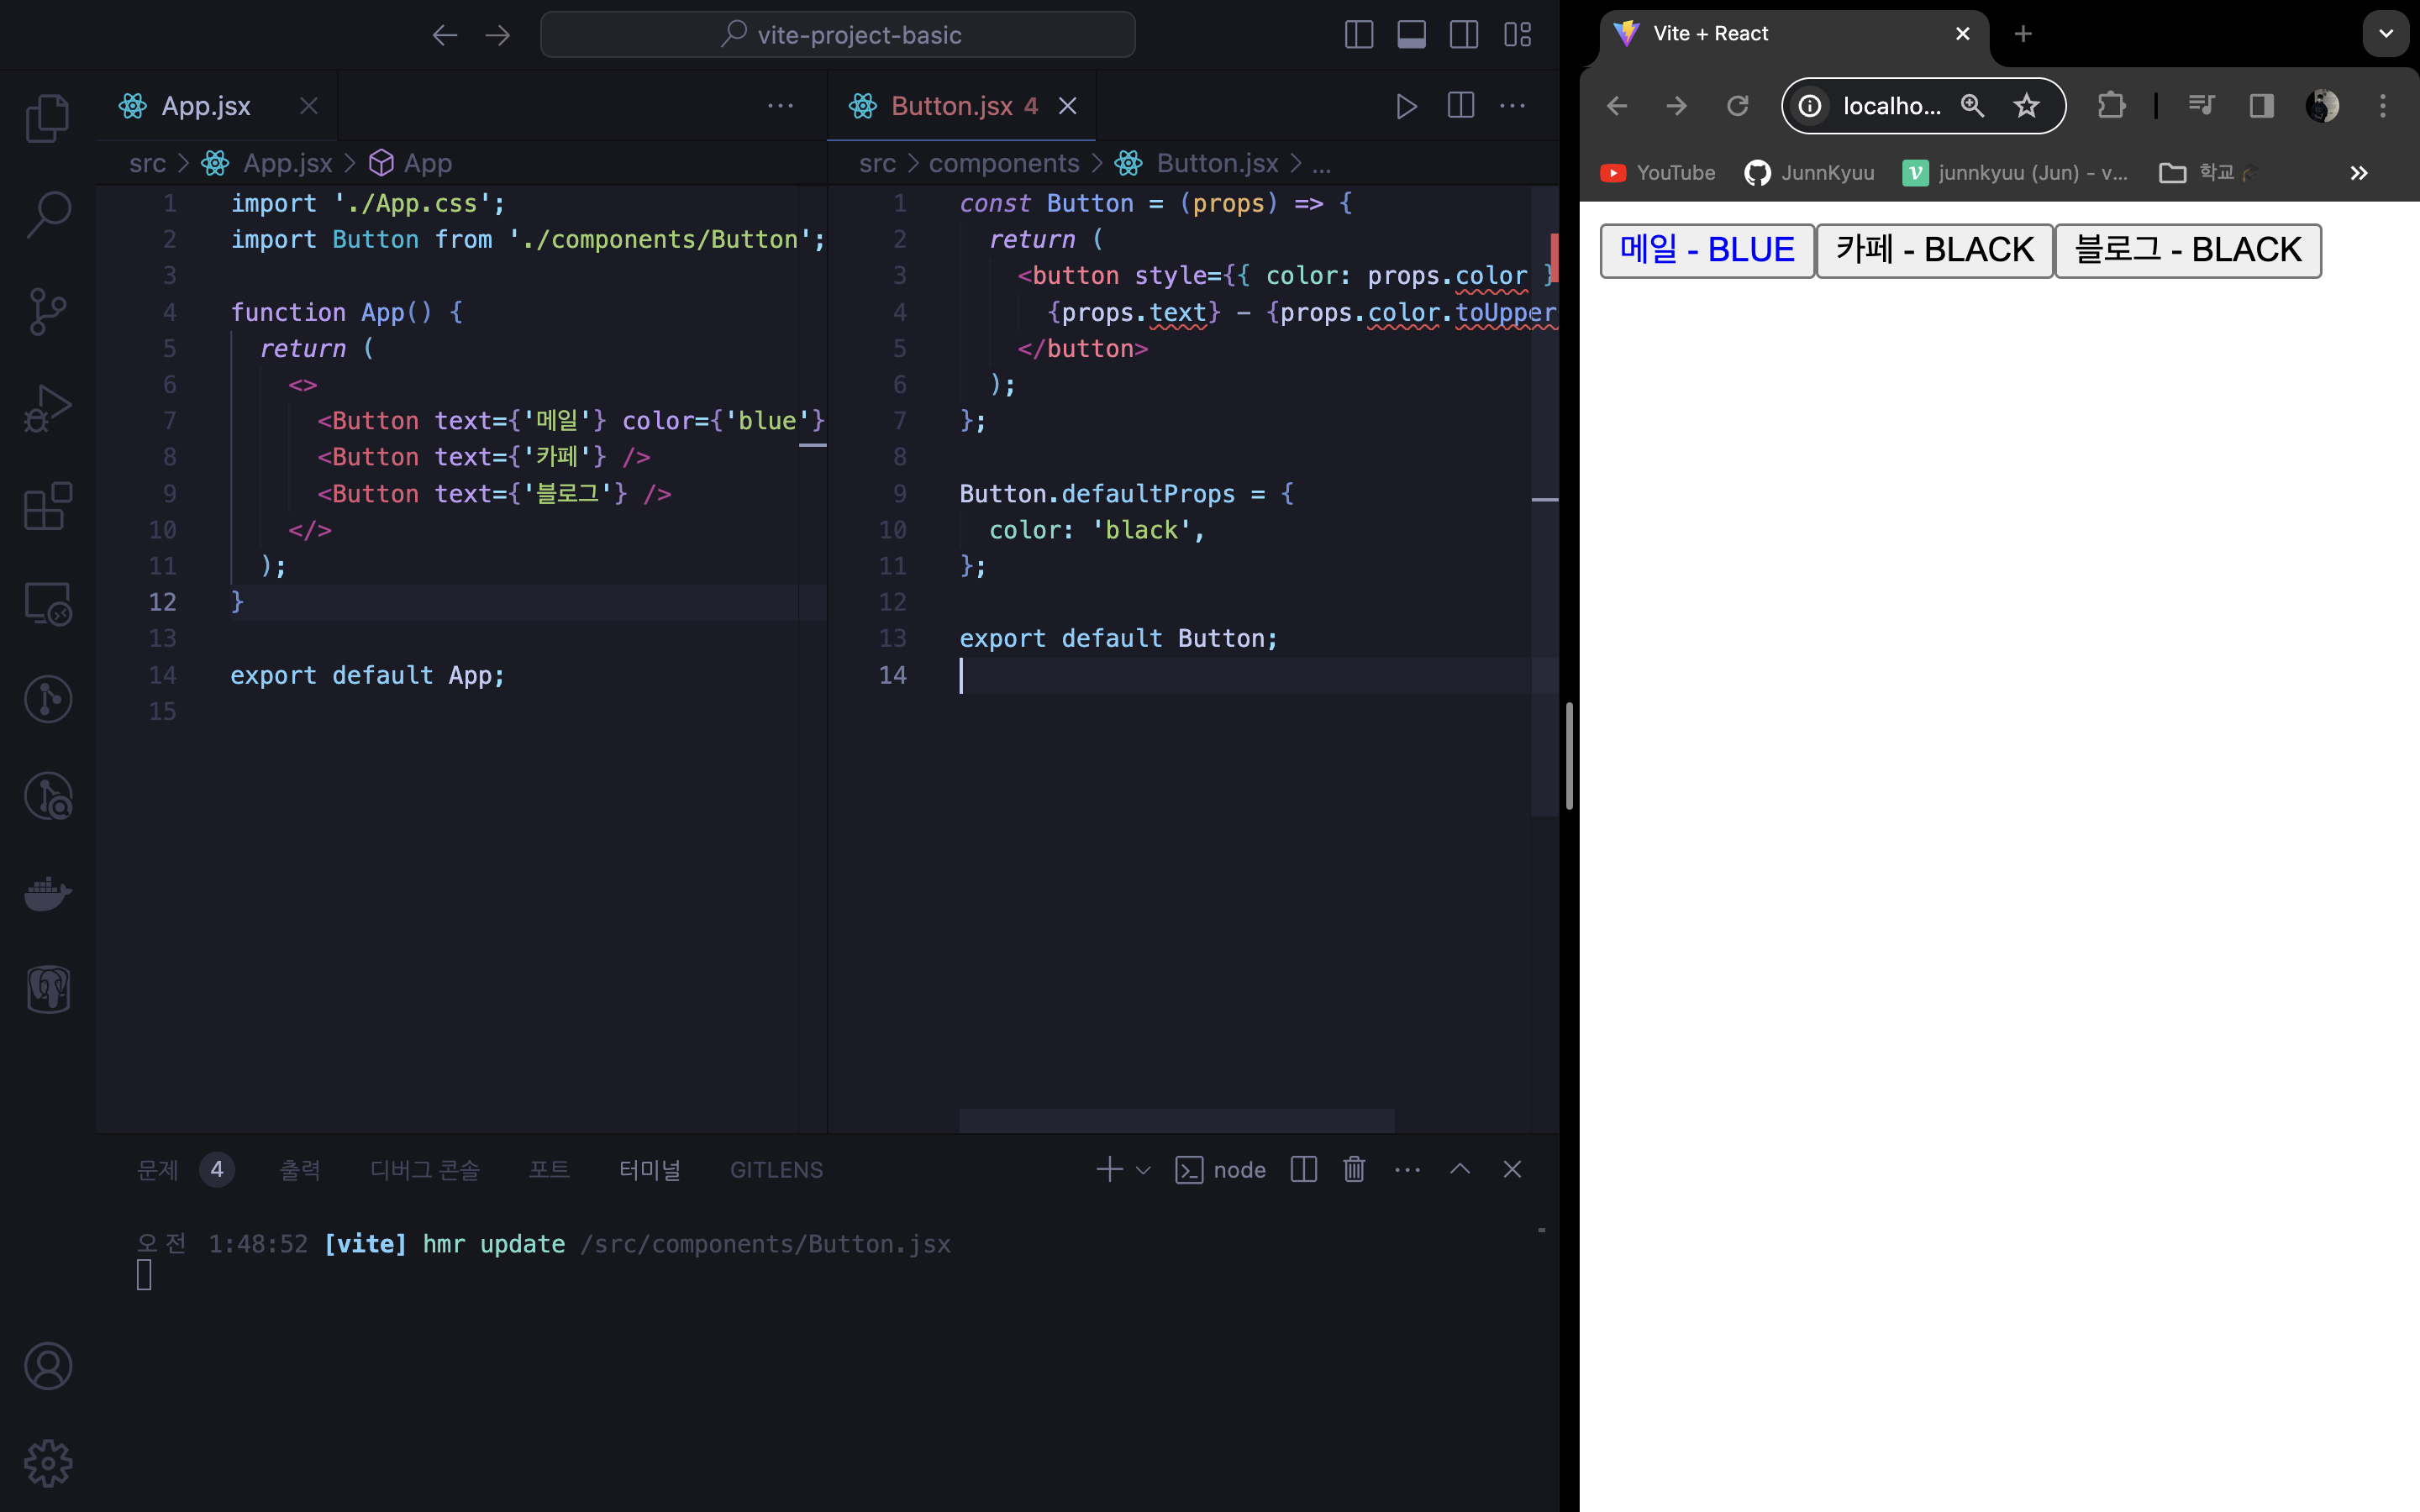Open the Search view in sidebar

[x=47, y=214]
